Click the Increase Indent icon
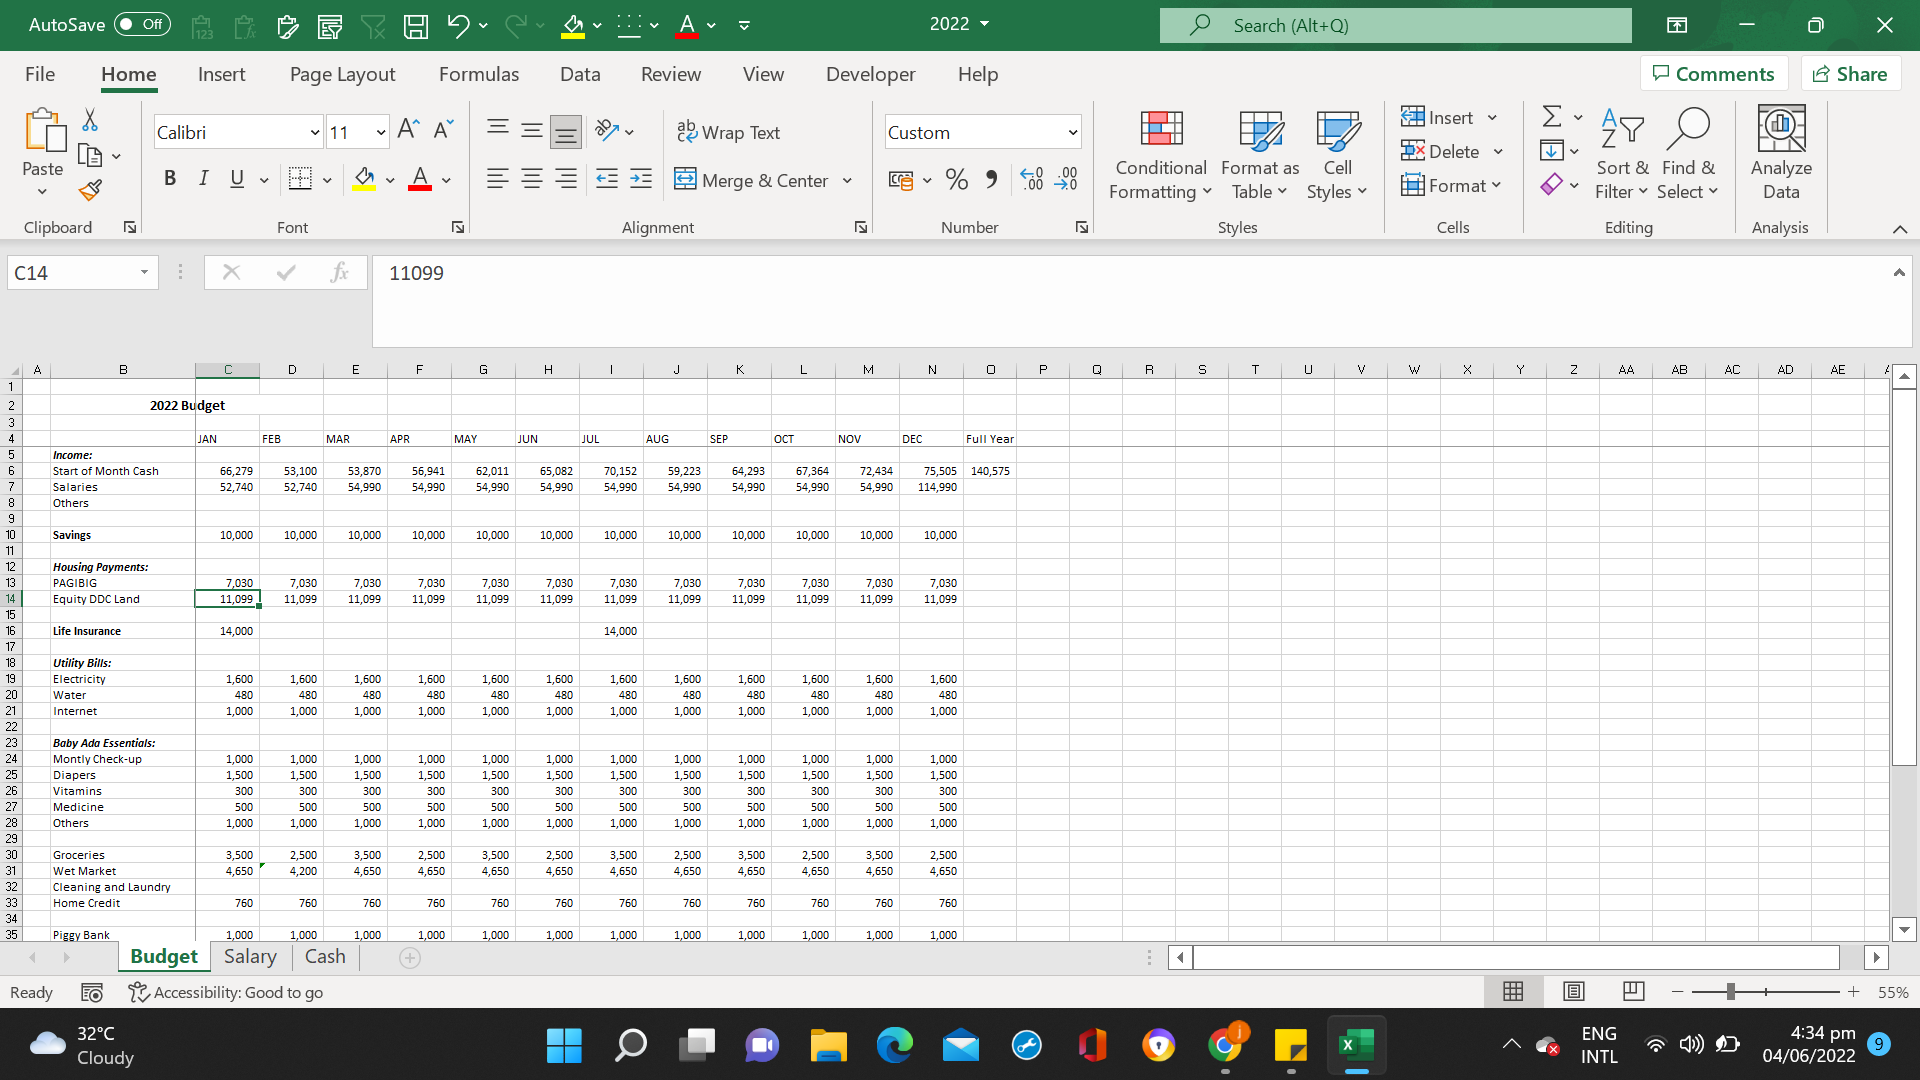Viewport: 1920px width, 1080px height. [x=641, y=180]
